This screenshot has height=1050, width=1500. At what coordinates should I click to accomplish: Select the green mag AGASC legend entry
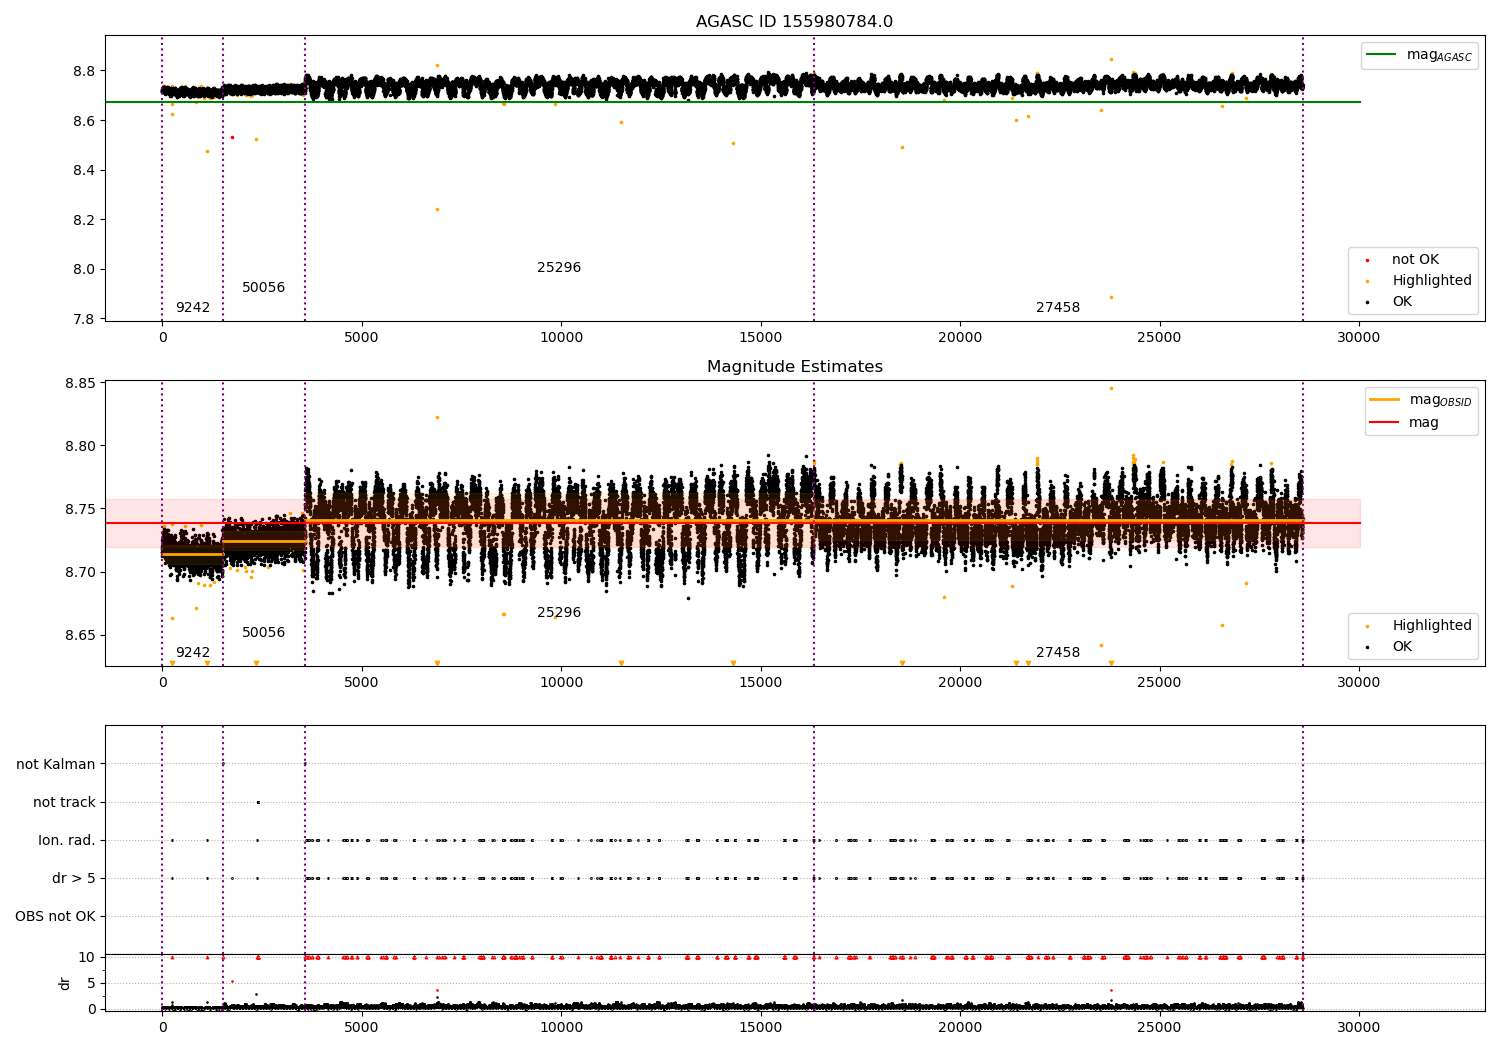tap(1420, 55)
